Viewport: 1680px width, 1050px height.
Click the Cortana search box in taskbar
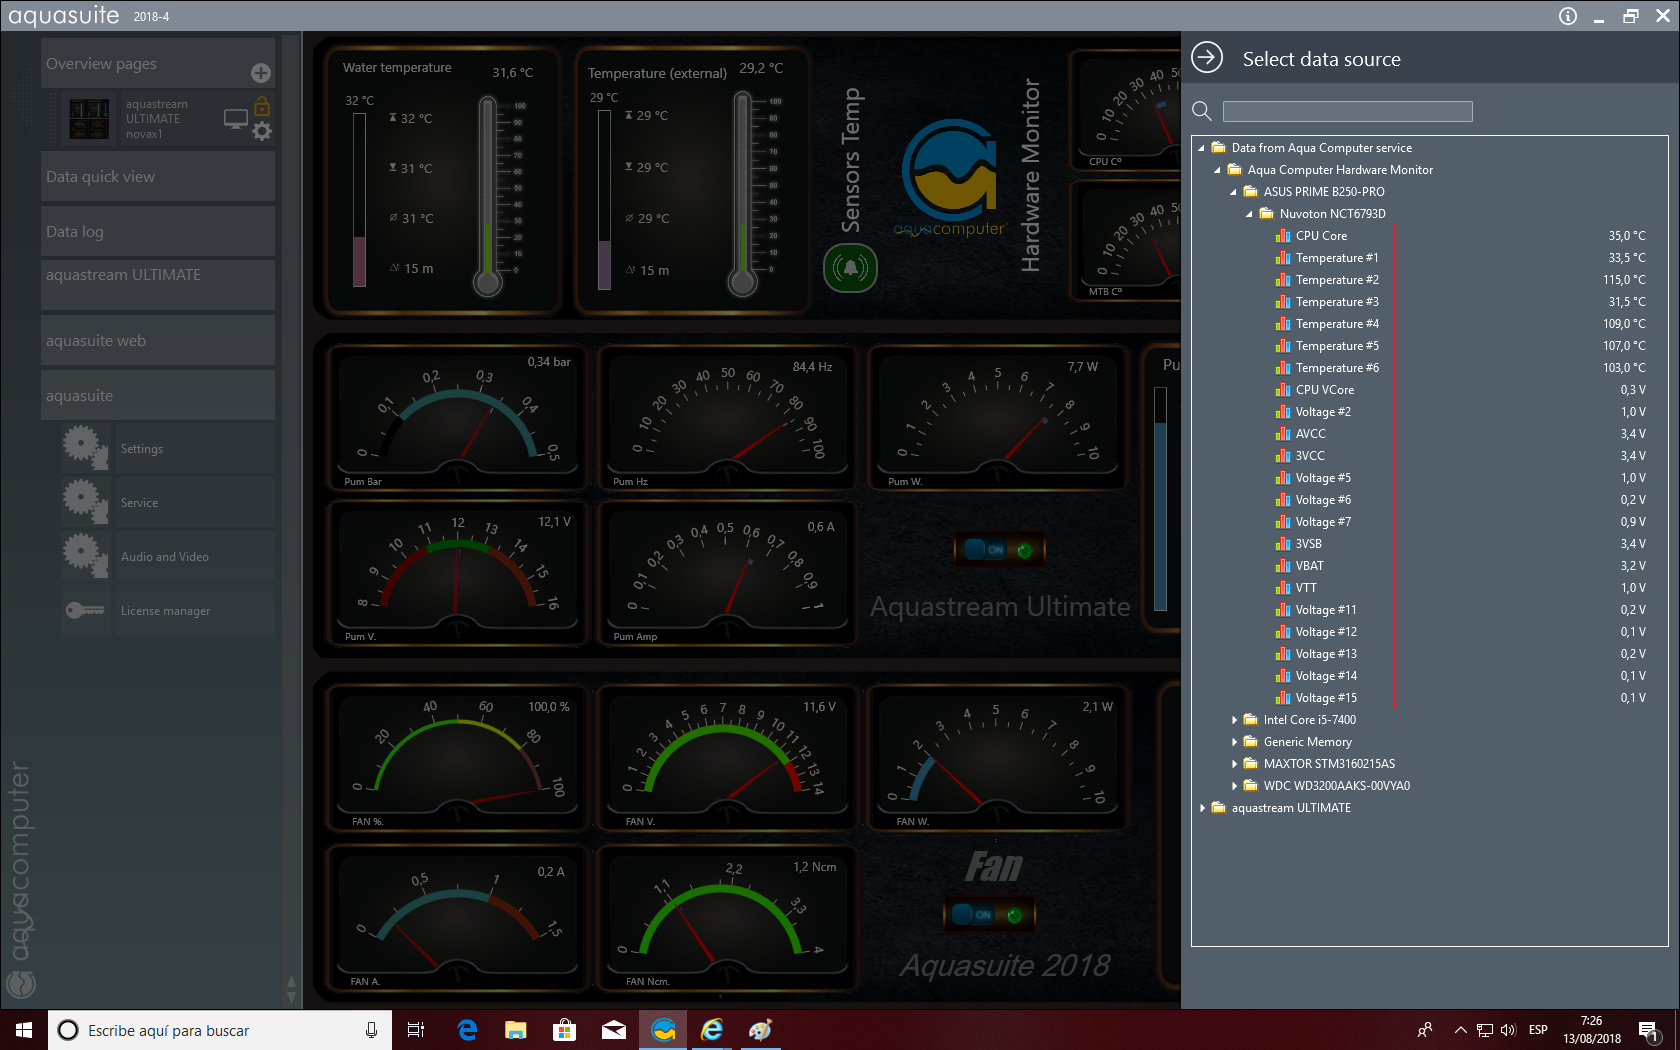point(220,1030)
